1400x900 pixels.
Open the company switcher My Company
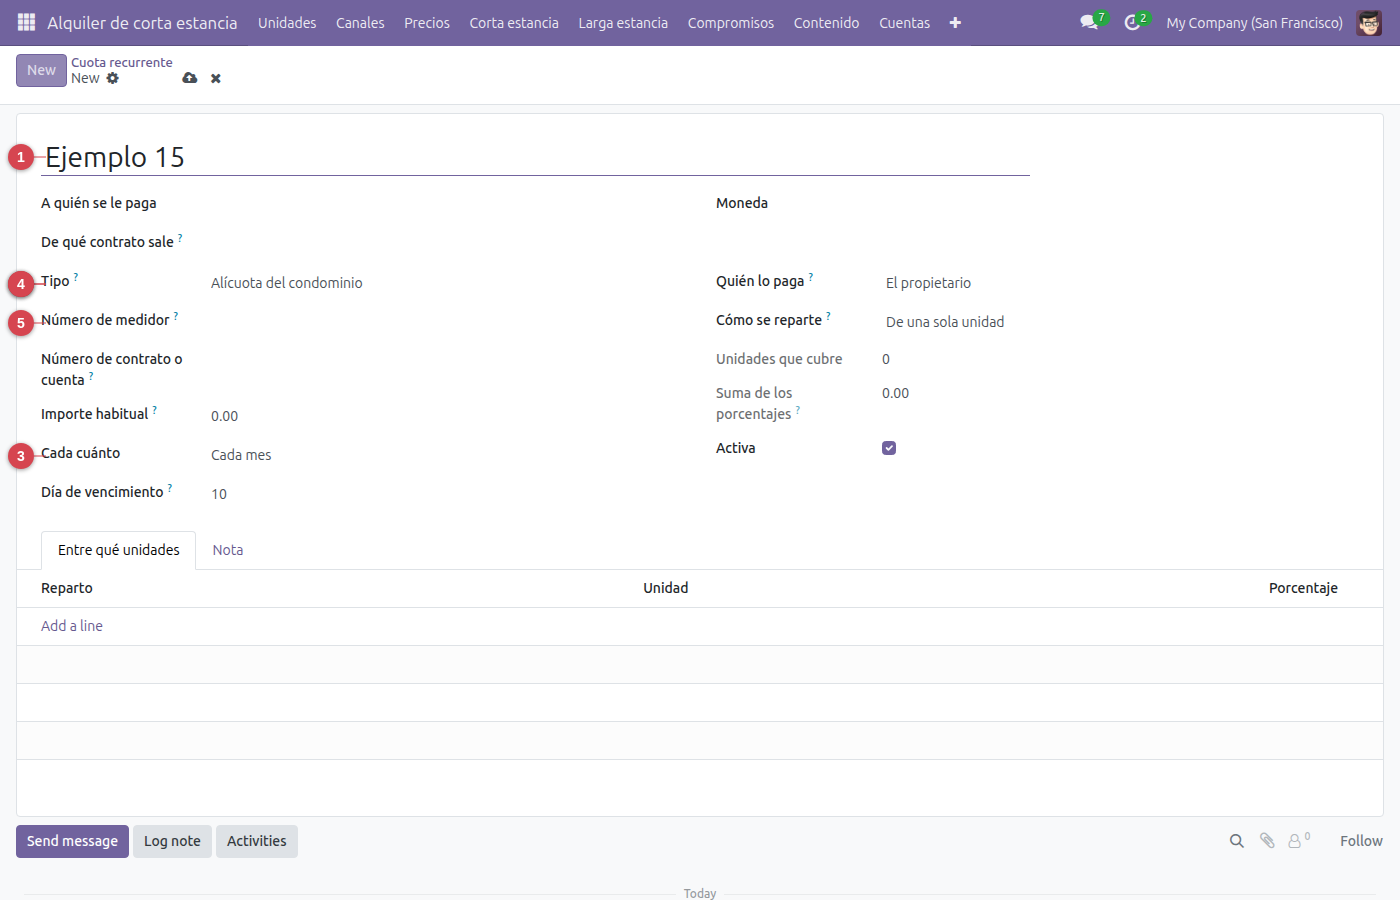pos(1254,22)
